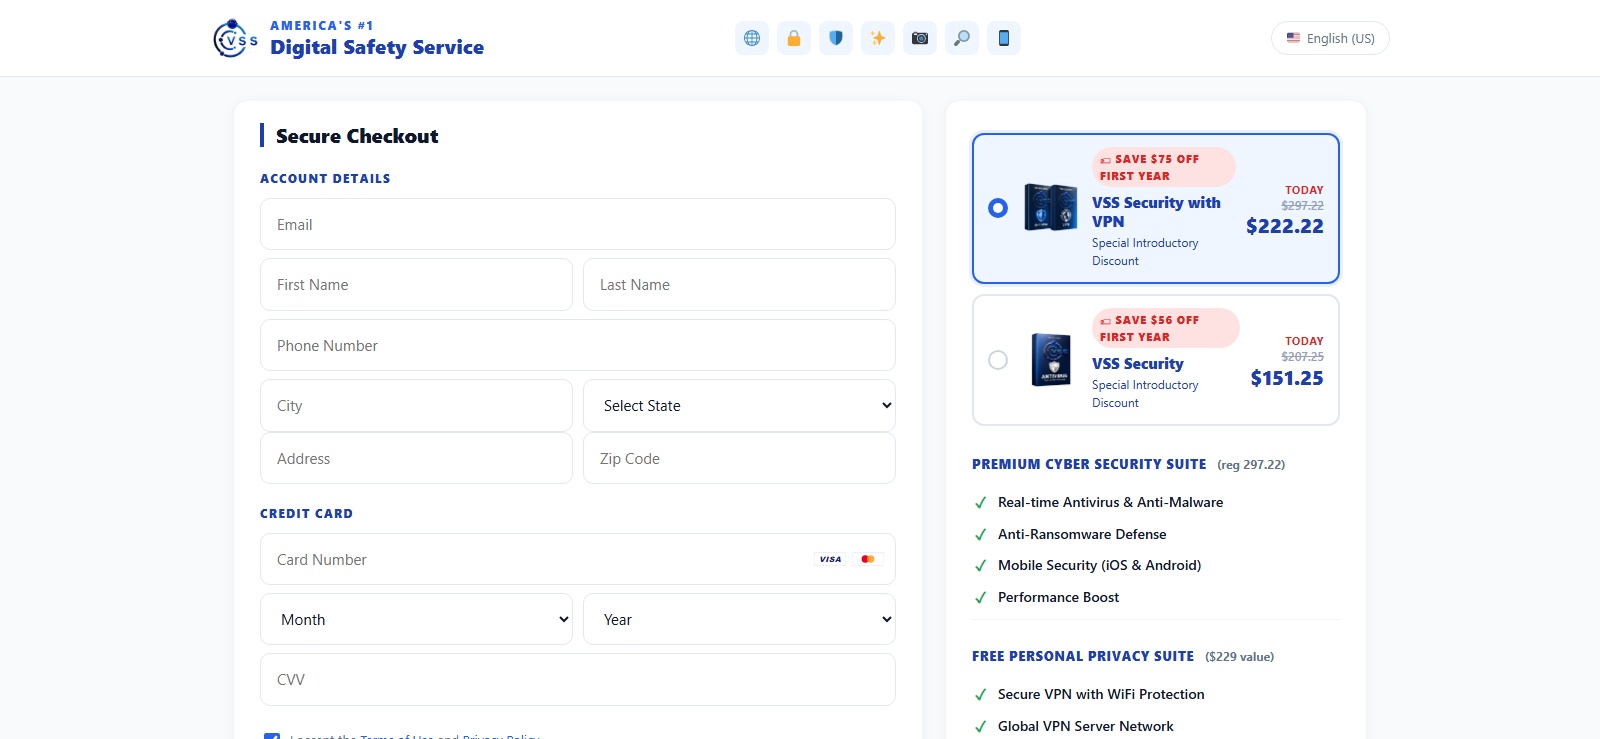1600x739 pixels.
Task: Click the Address input field
Action: click(416, 459)
